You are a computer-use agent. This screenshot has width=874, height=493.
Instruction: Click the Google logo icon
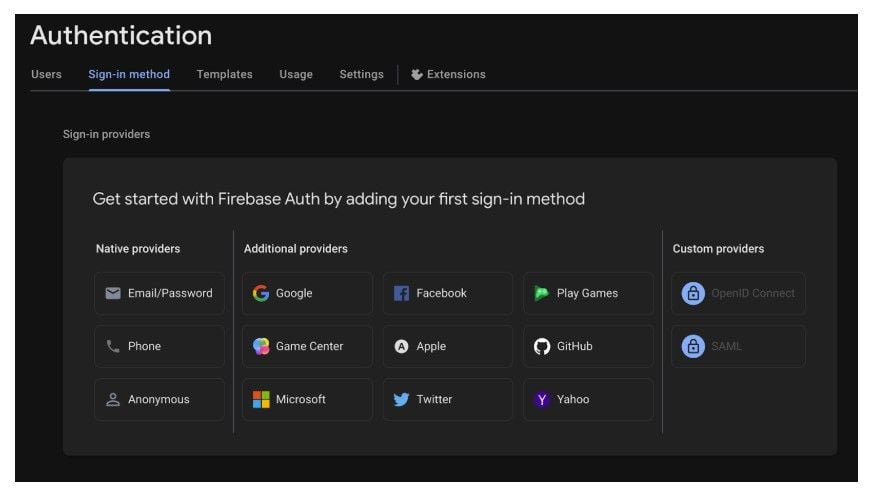pos(261,293)
